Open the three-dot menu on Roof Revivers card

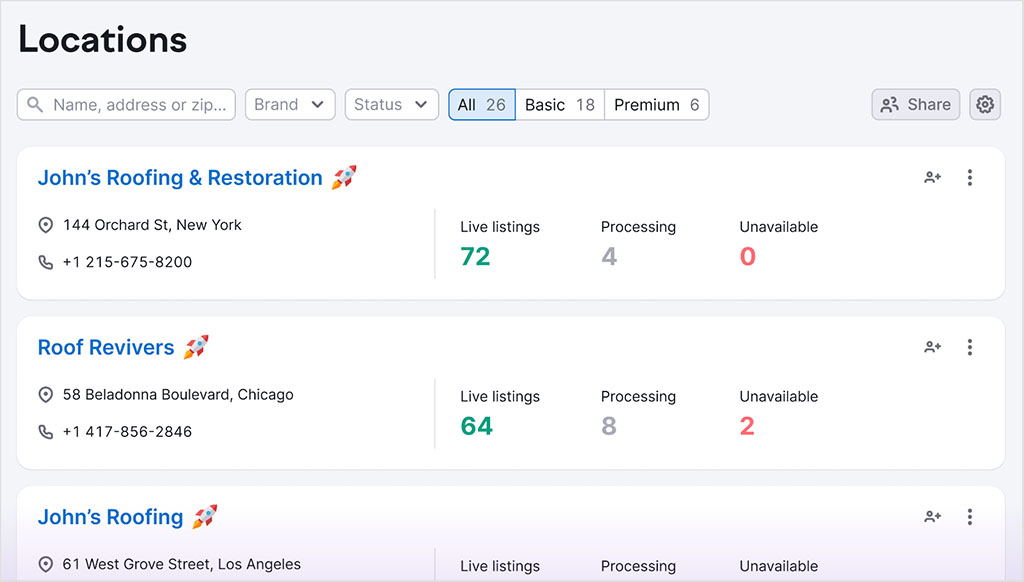coord(969,347)
